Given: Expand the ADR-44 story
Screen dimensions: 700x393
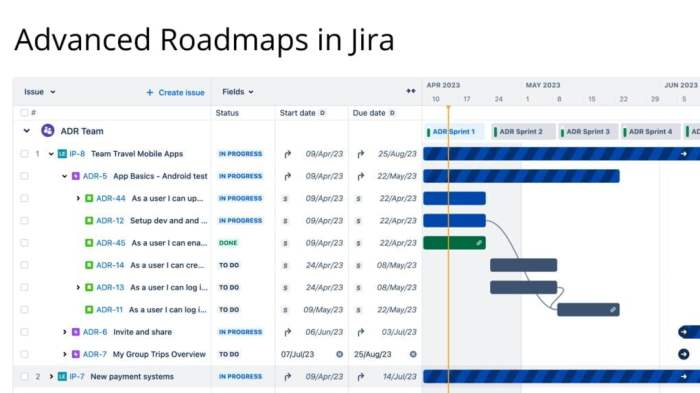Looking at the screenshot, I should [78, 198].
